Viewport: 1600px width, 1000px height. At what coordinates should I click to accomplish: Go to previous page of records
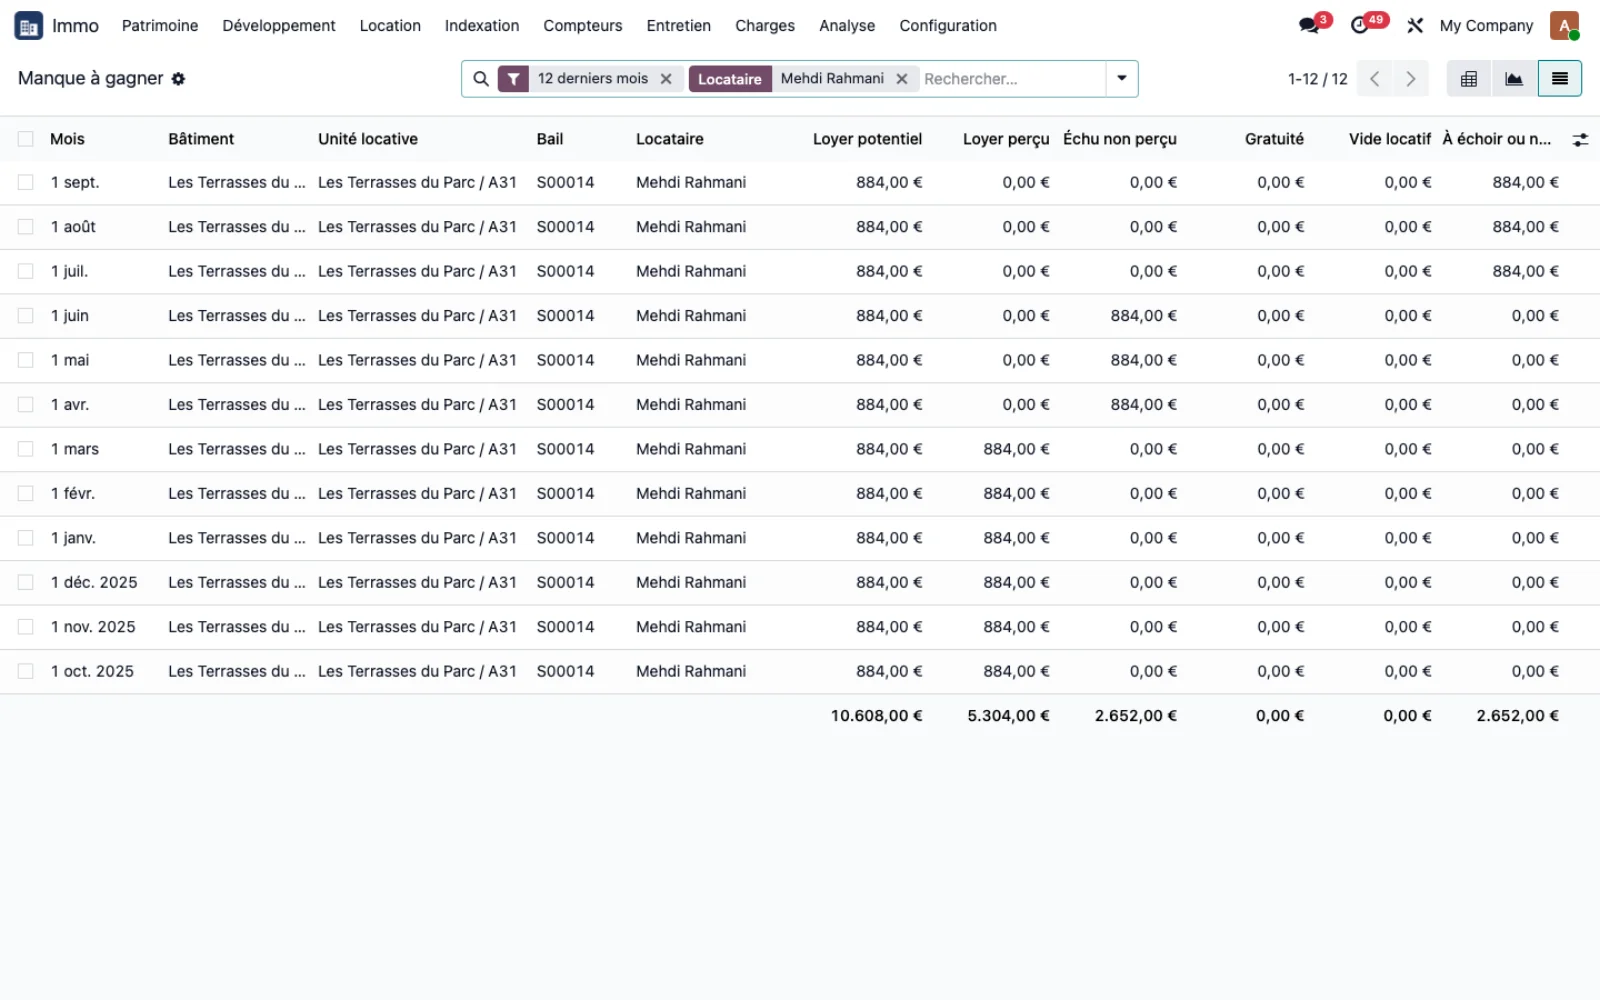tap(1375, 79)
